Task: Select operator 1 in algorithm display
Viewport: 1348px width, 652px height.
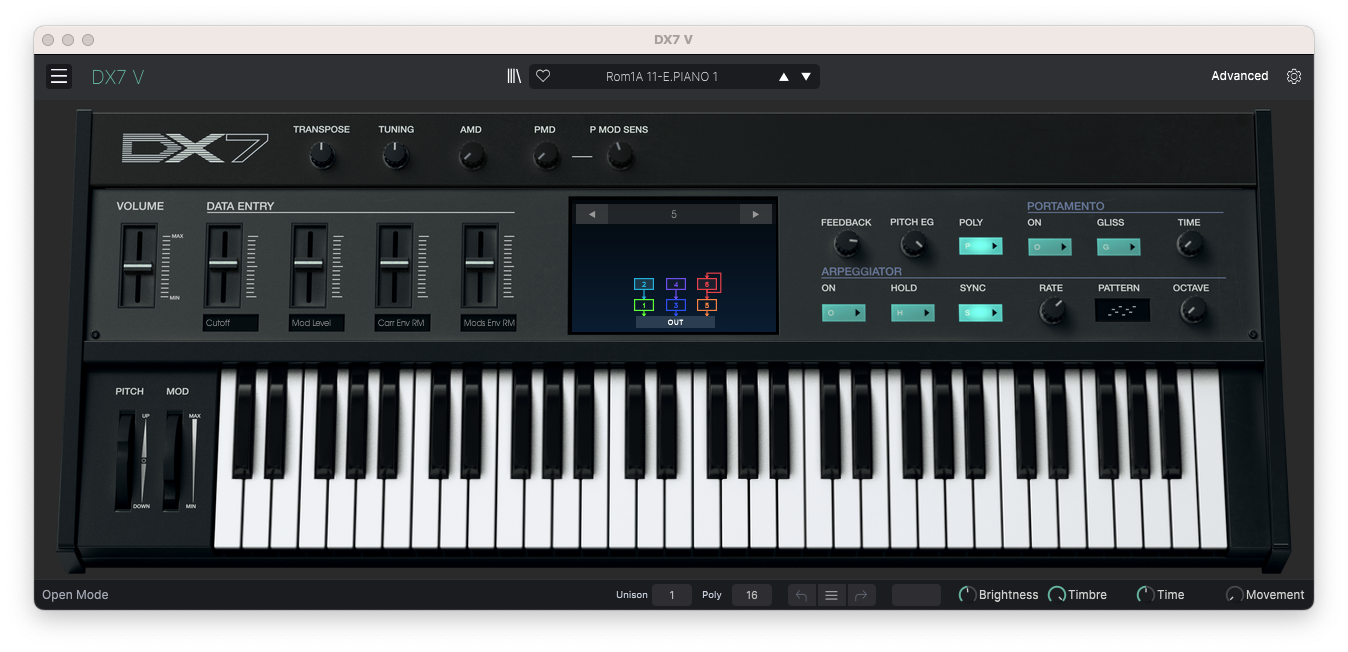Action: tap(643, 305)
